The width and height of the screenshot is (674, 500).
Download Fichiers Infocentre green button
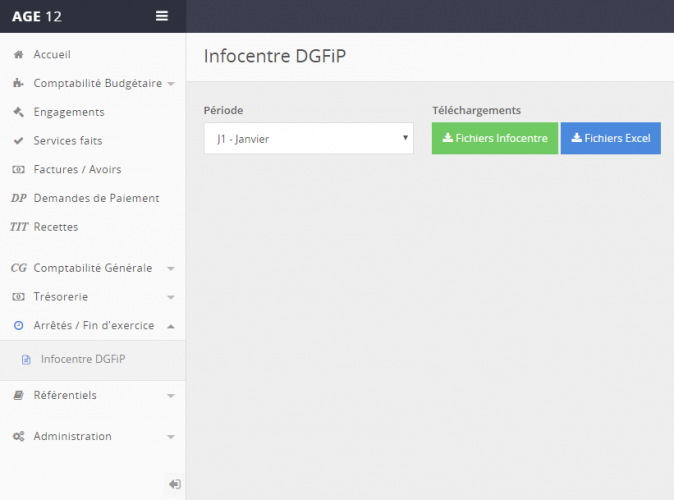(x=495, y=139)
